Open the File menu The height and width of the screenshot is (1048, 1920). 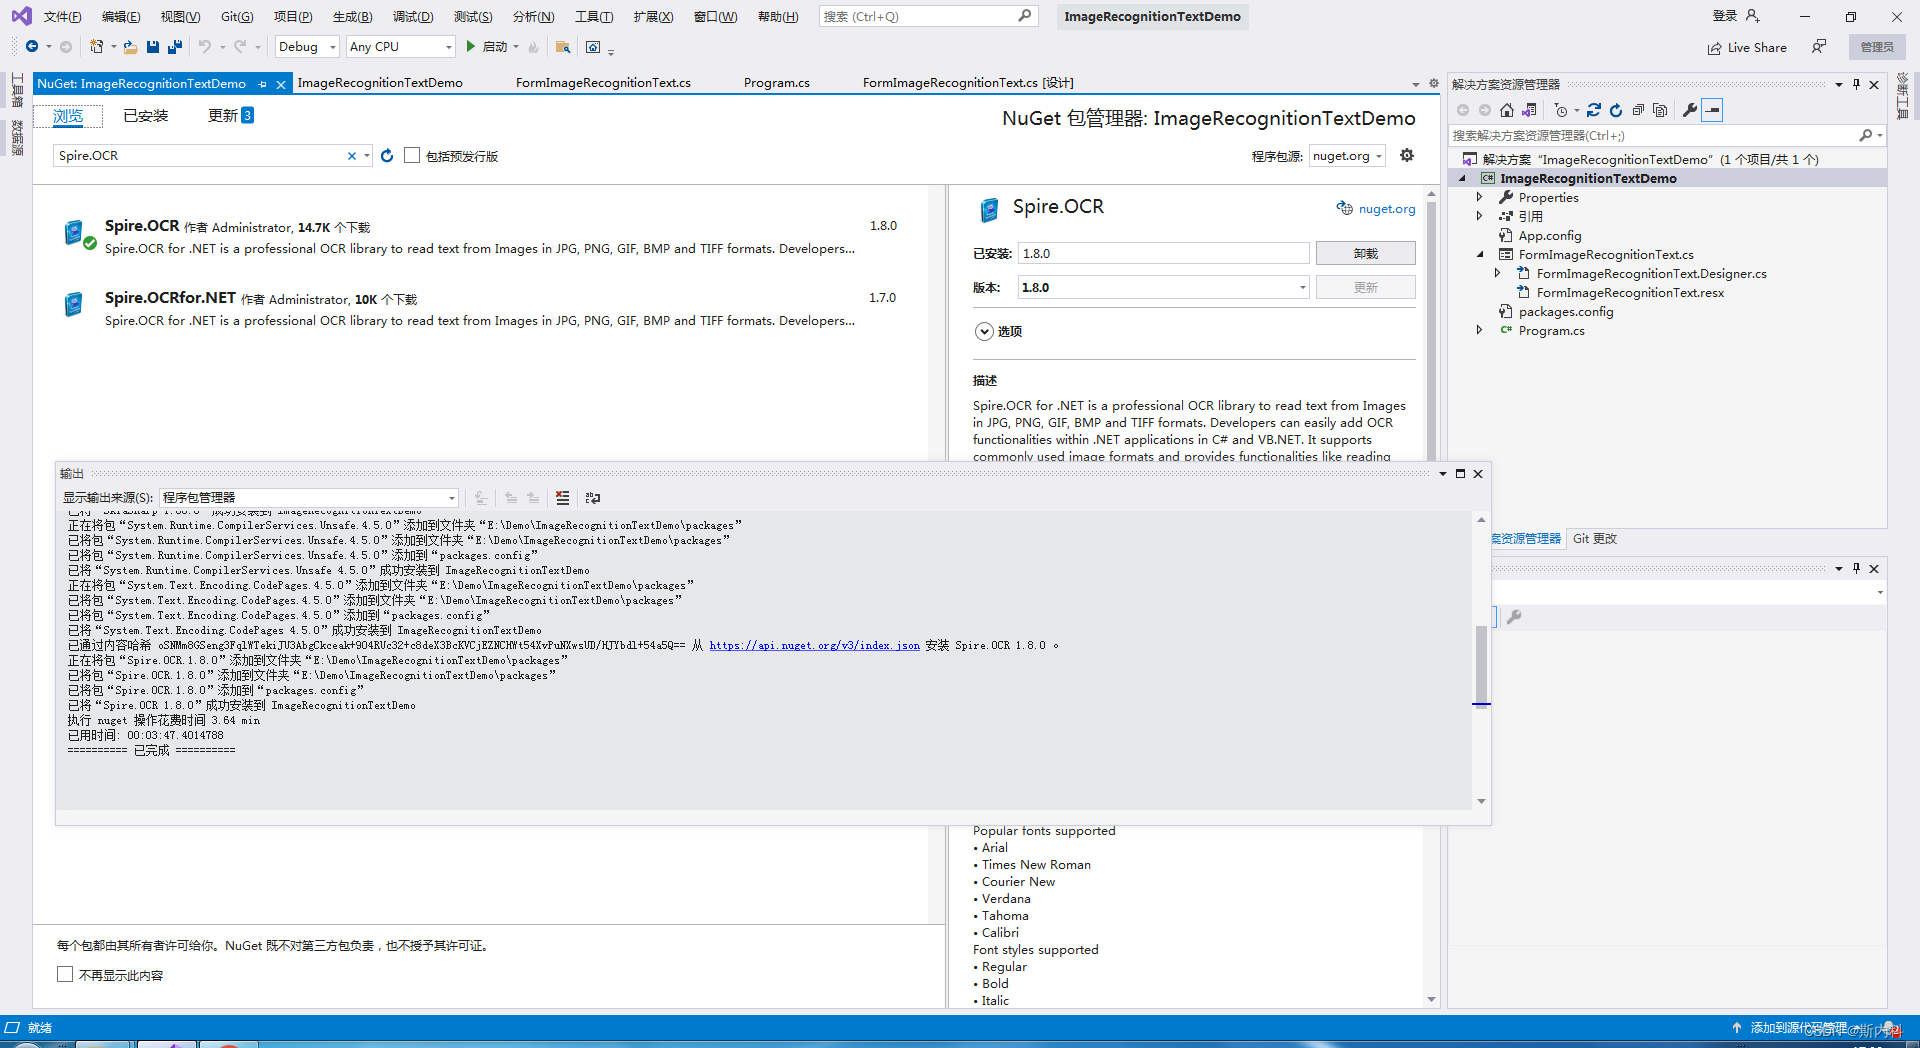[x=62, y=17]
